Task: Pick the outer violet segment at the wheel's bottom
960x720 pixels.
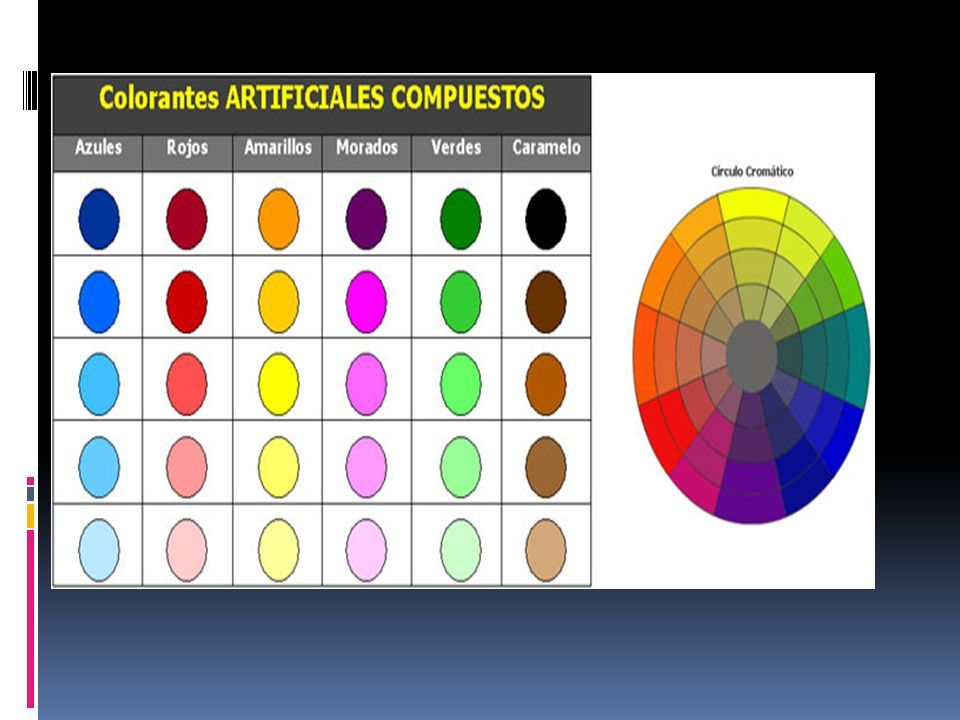Action: (751, 507)
